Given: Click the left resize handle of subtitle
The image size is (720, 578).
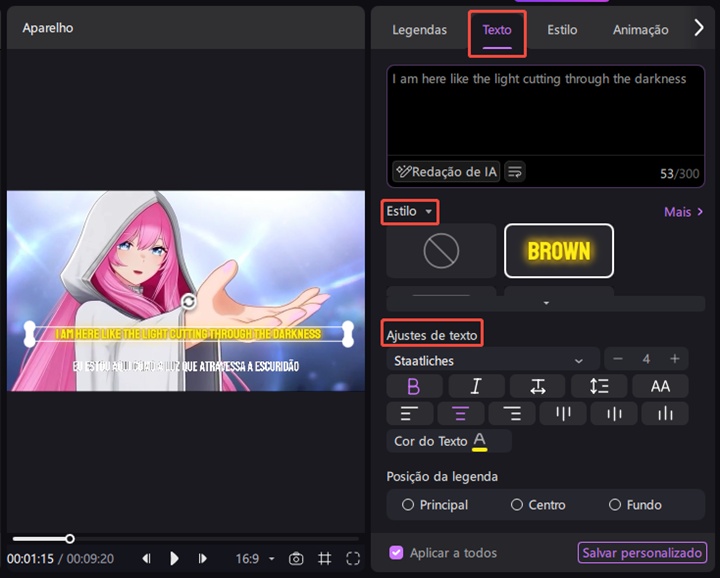Looking at the screenshot, I should (x=29, y=334).
